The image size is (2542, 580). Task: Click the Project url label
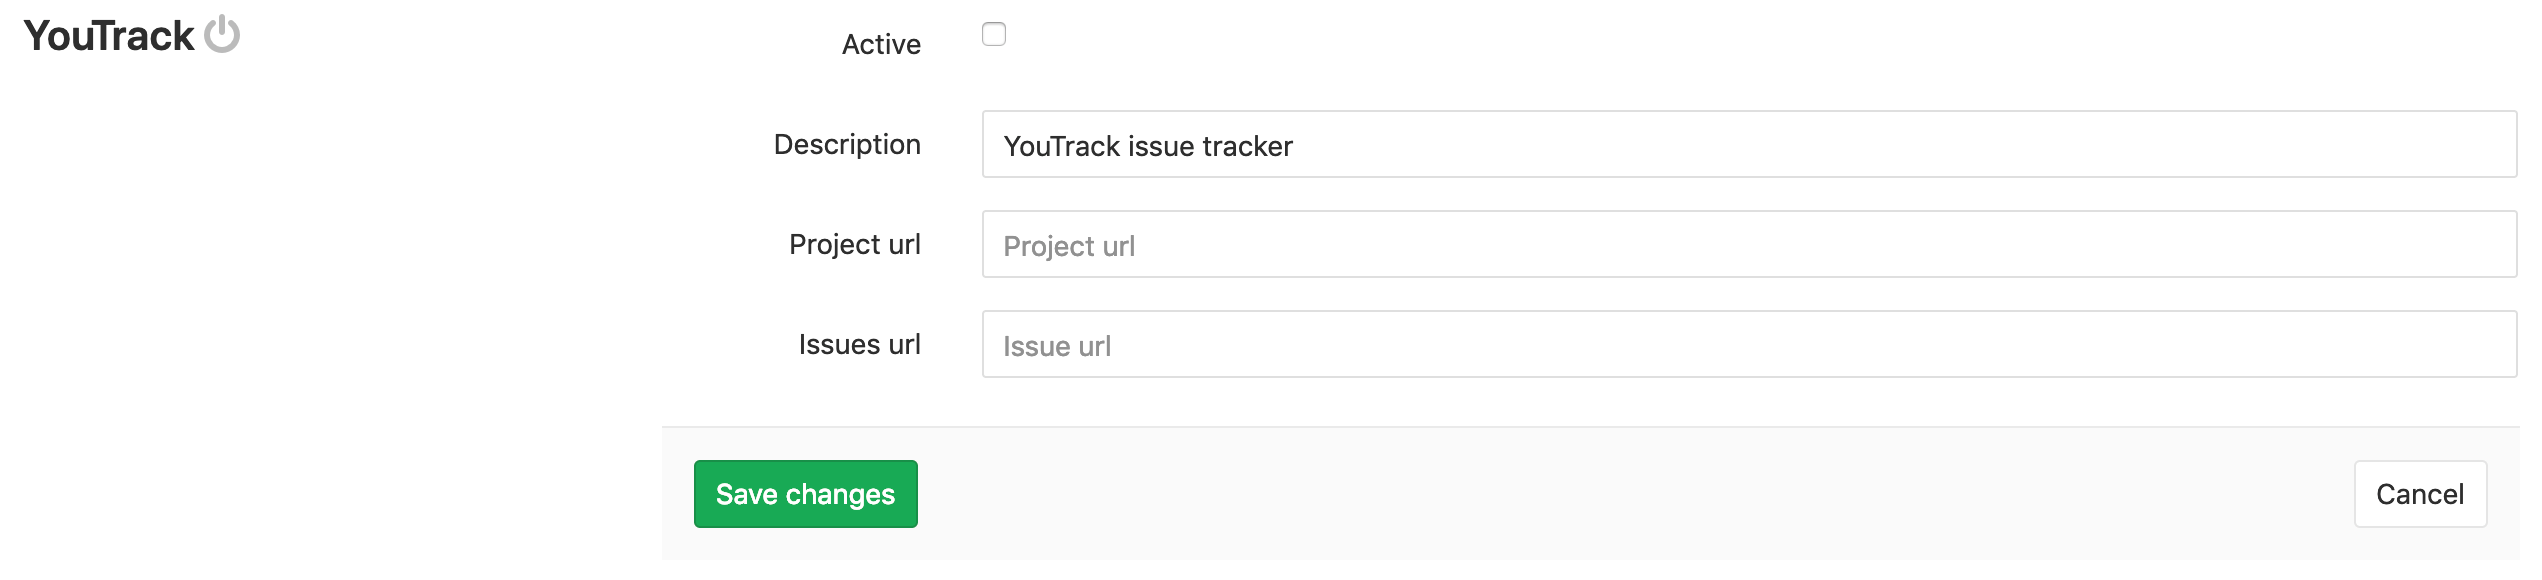(x=854, y=244)
